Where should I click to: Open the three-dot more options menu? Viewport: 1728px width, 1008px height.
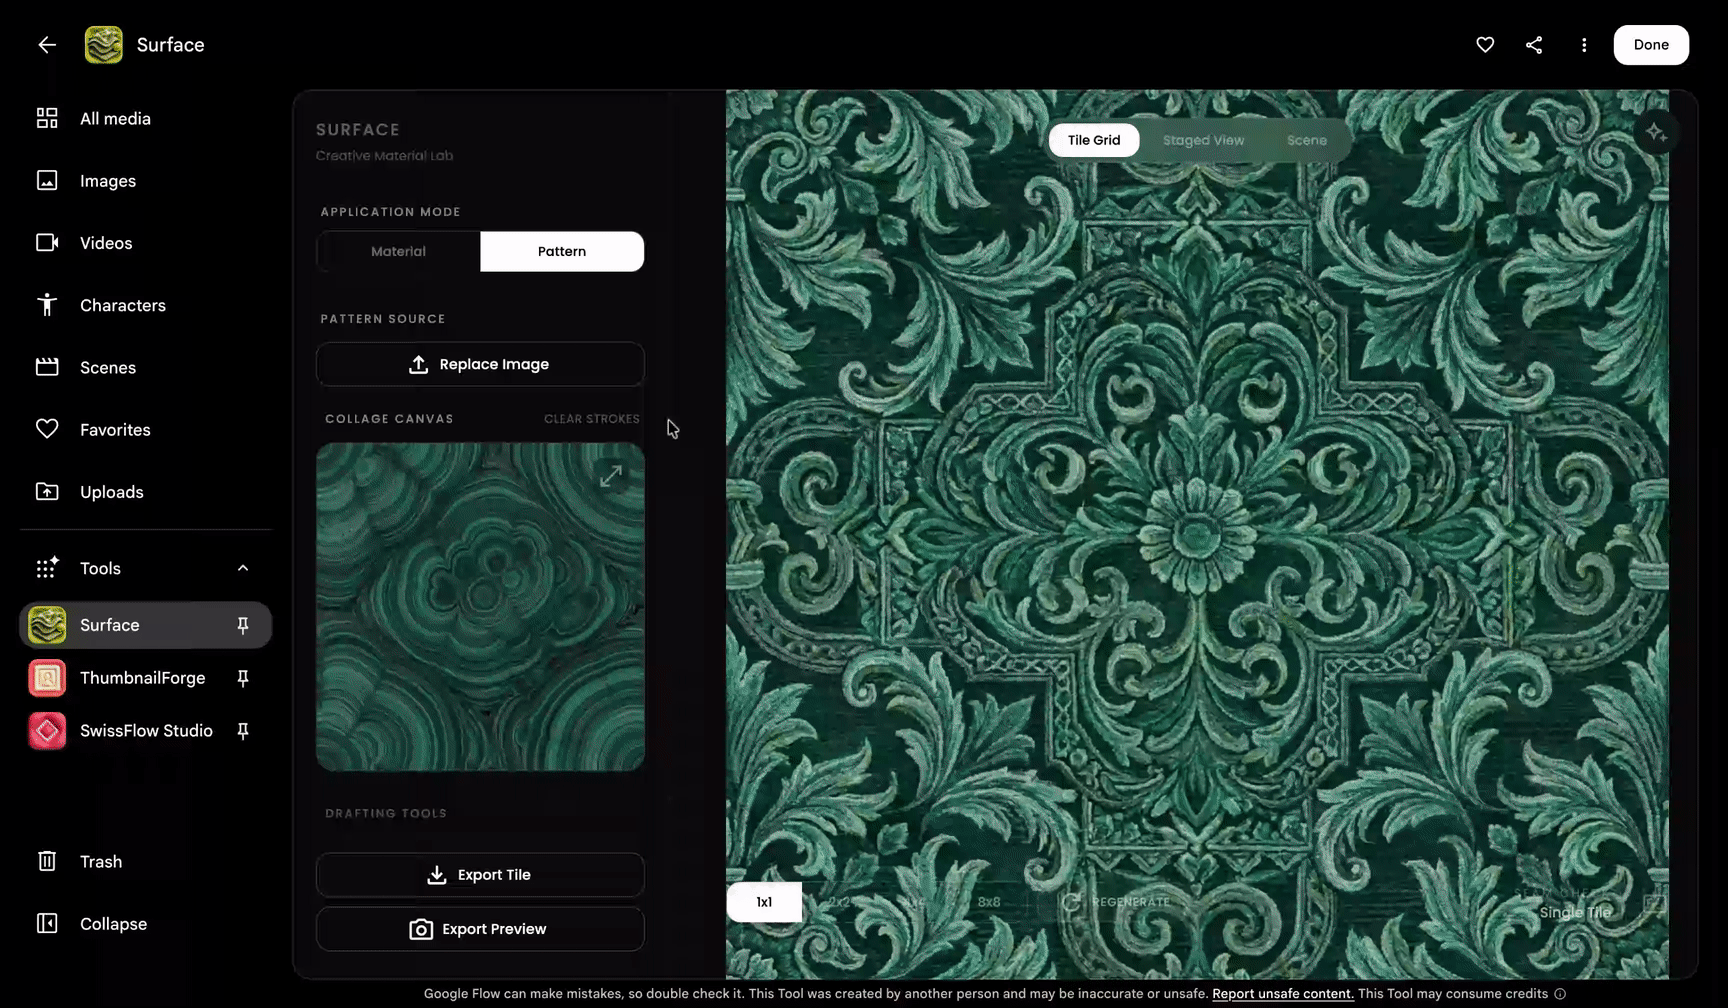[x=1584, y=45]
